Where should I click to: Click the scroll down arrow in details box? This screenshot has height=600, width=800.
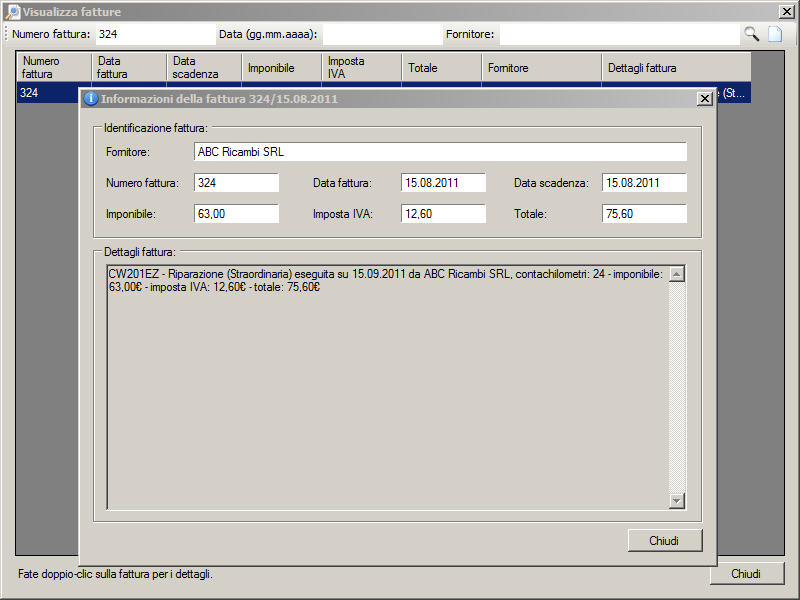tap(677, 501)
